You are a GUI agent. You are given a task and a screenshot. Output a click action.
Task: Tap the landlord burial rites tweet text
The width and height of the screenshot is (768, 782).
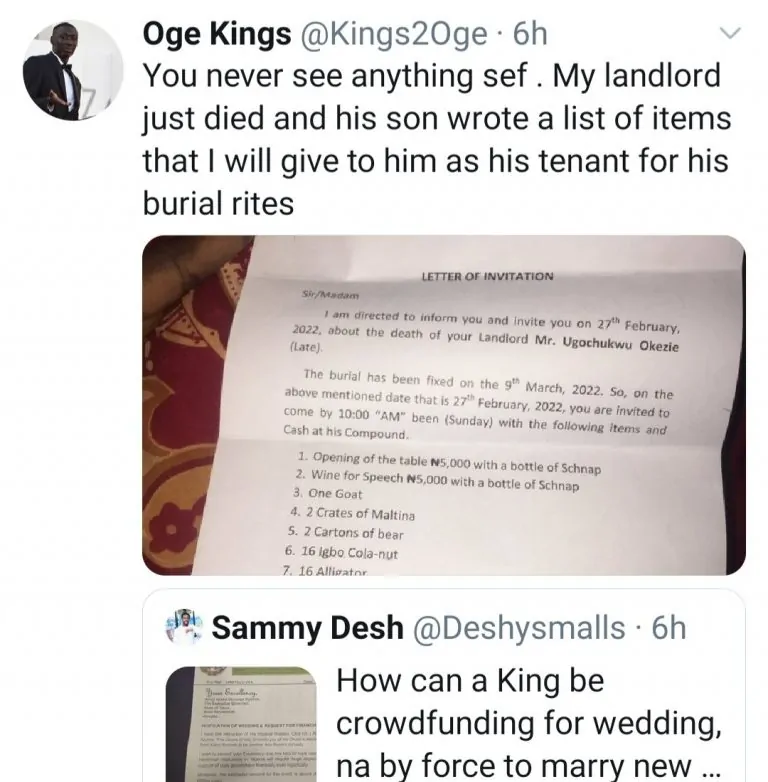point(437,140)
